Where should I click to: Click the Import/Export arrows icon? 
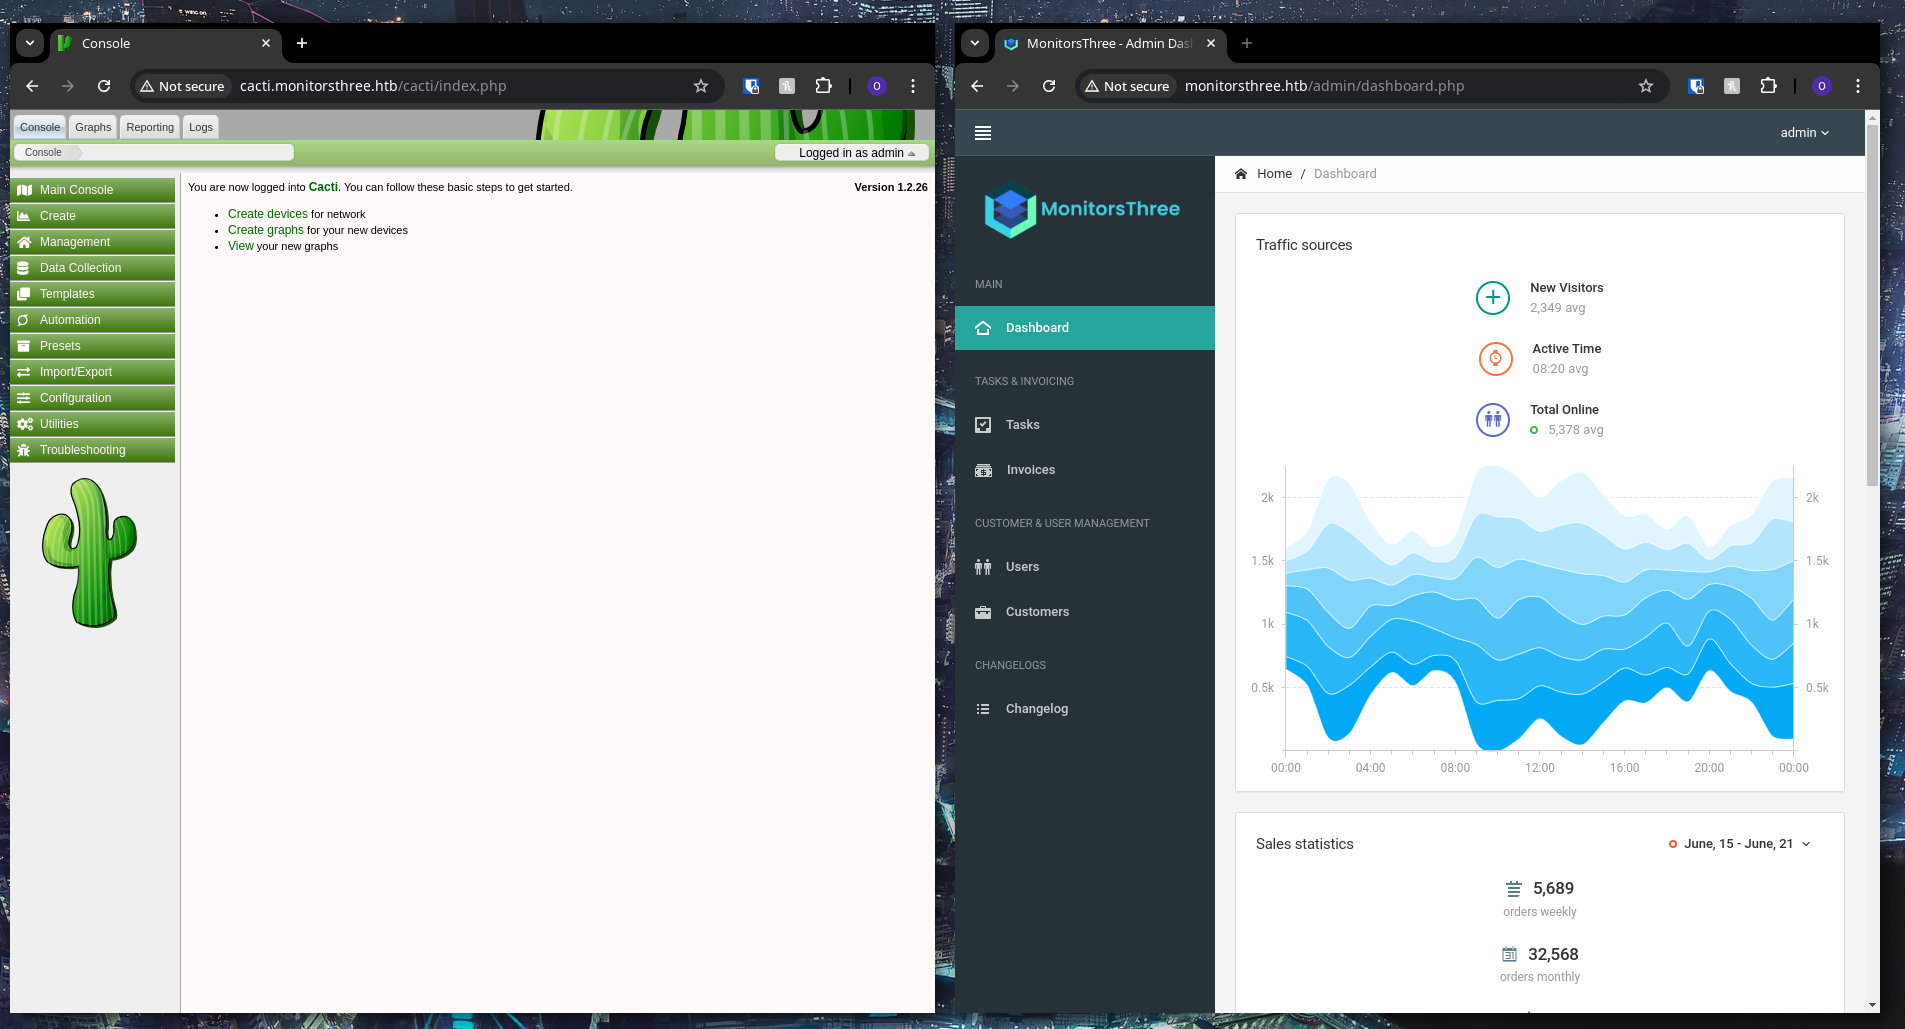pyautogui.click(x=24, y=372)
